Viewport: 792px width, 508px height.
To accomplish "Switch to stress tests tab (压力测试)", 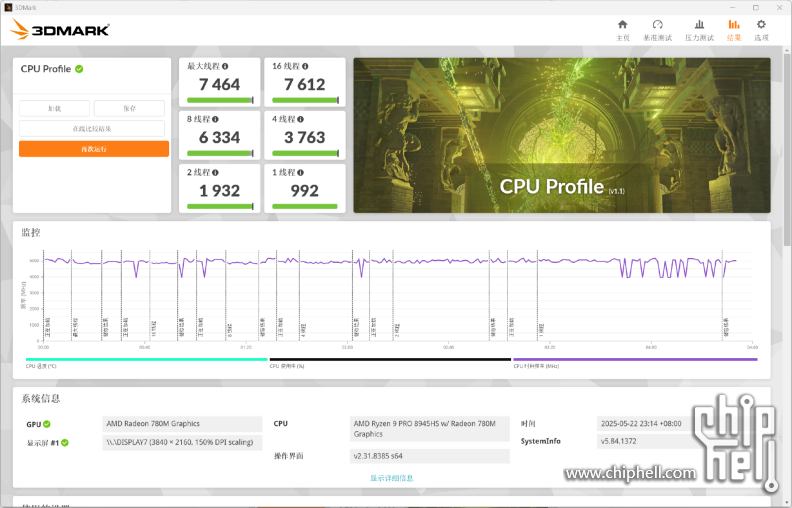I will point(699,31).
